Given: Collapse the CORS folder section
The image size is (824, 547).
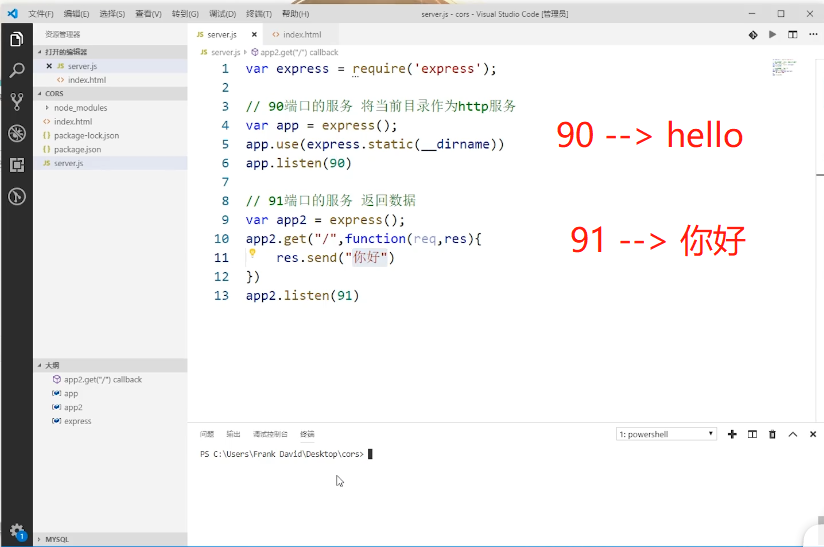Looking at the screenshot, I should (x=110, y=94).
